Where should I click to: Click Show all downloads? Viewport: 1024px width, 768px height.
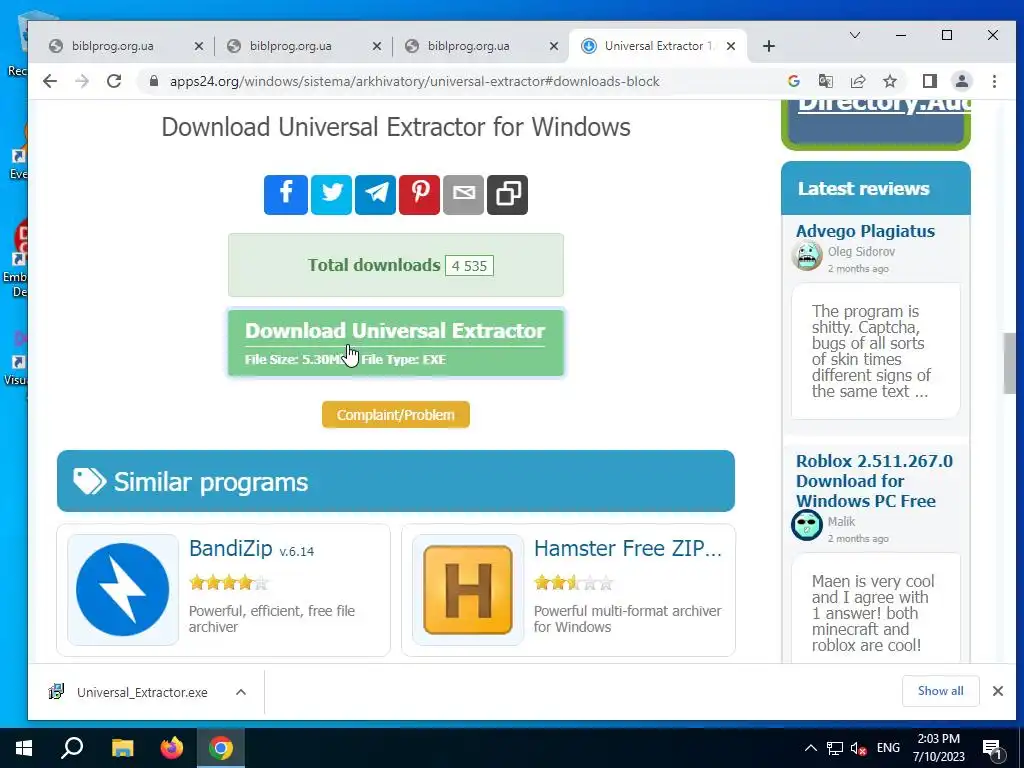coord(940,691)
